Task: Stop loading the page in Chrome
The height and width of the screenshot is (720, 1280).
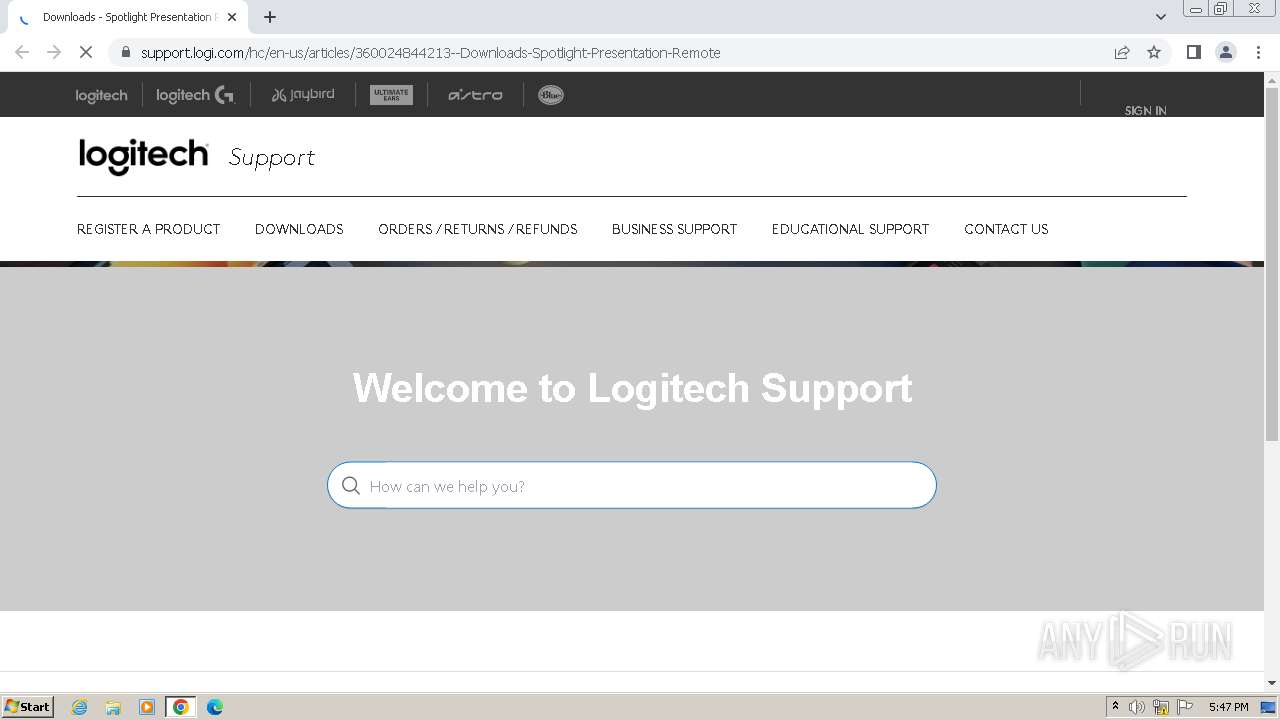Action: tap(86, 52)
